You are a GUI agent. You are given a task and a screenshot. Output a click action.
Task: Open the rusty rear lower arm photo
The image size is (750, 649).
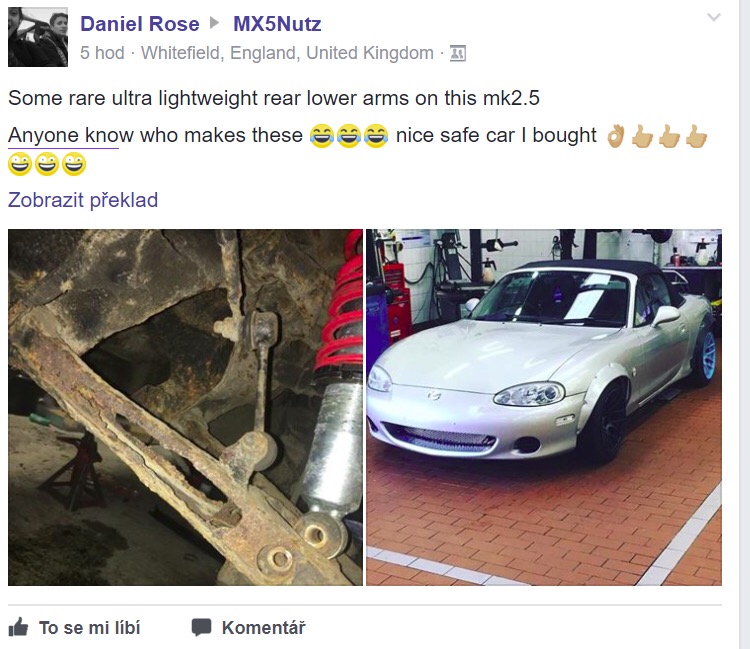[x=185, y=407]
